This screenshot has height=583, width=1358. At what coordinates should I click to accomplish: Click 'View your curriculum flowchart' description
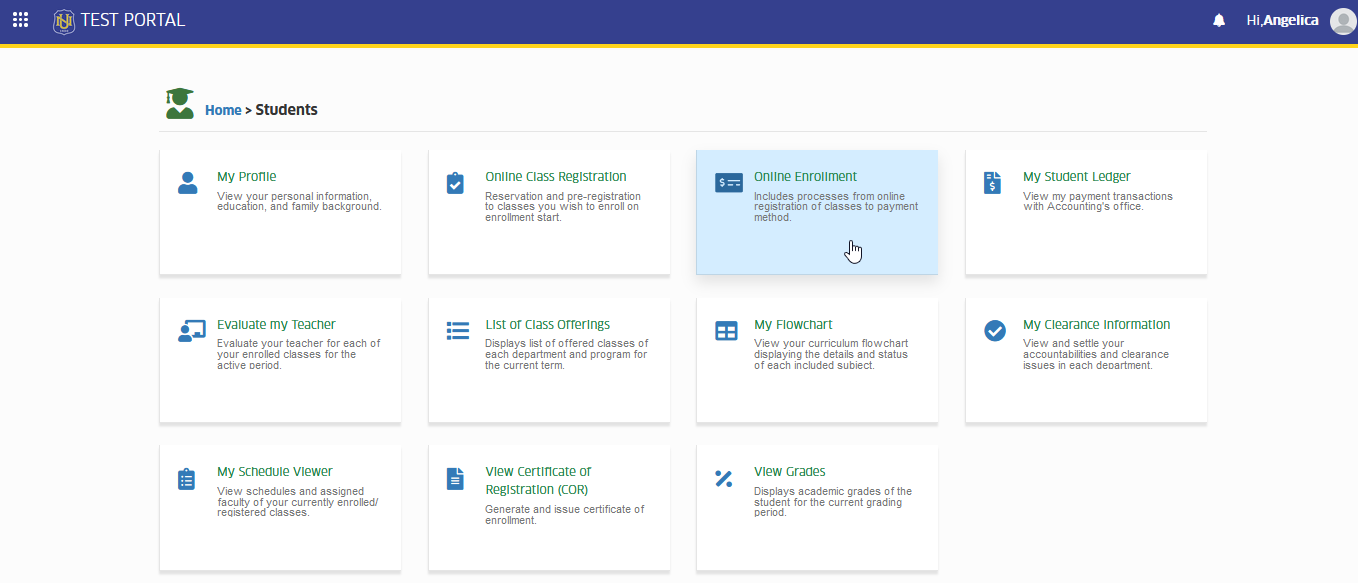(831, 354)
